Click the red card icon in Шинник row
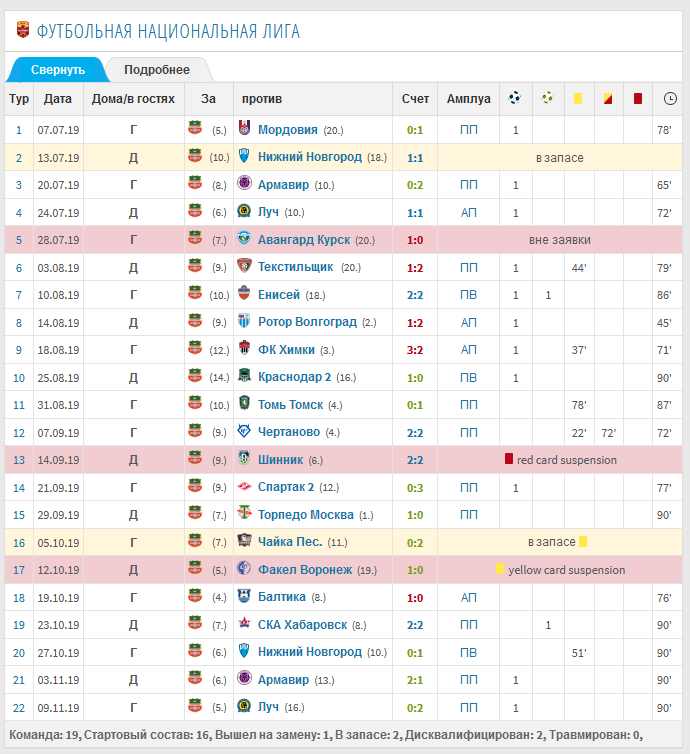690x754 pixels. (x=509, y=459)
